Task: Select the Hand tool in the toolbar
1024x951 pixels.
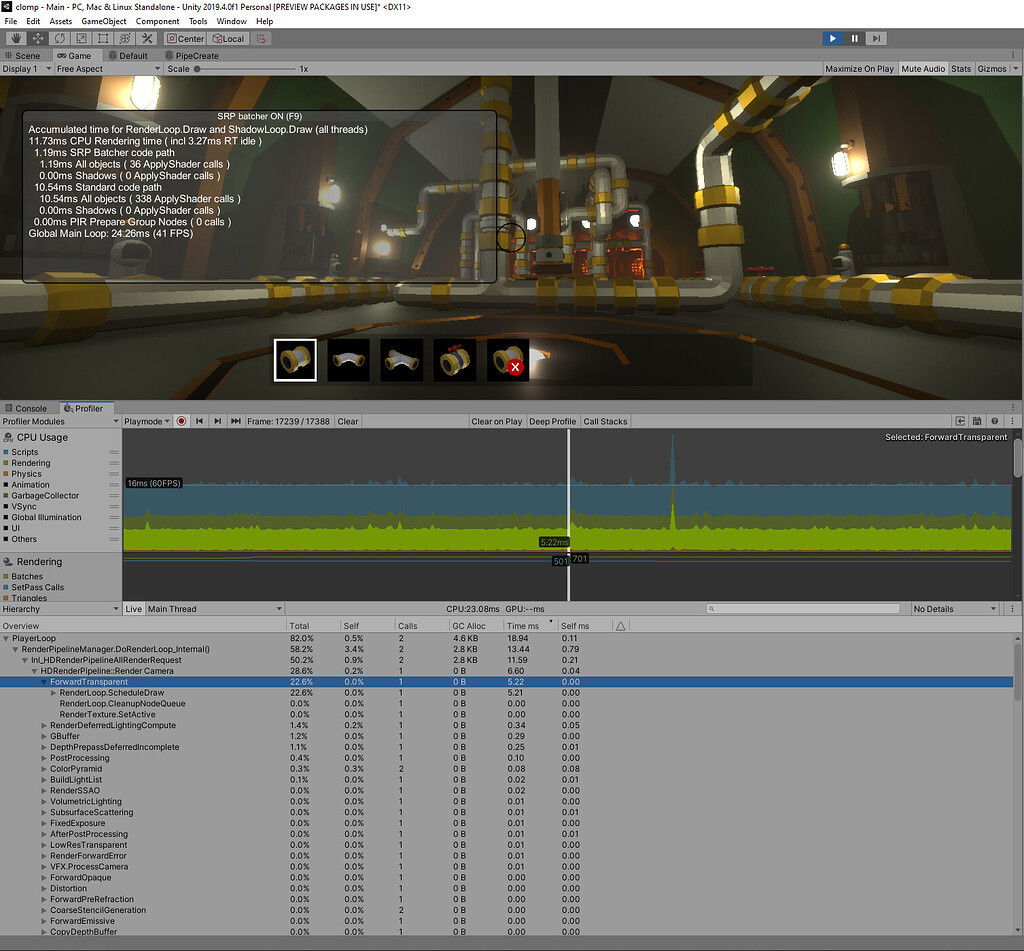Action: coord(17,38)
